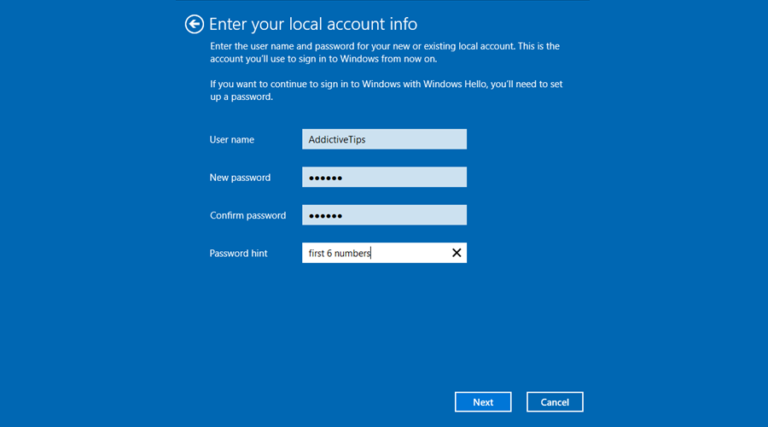Click the paragraph starting "Enter the user name"
The image size is (768, 427).
pyautogui.click(x=384, y=52)
